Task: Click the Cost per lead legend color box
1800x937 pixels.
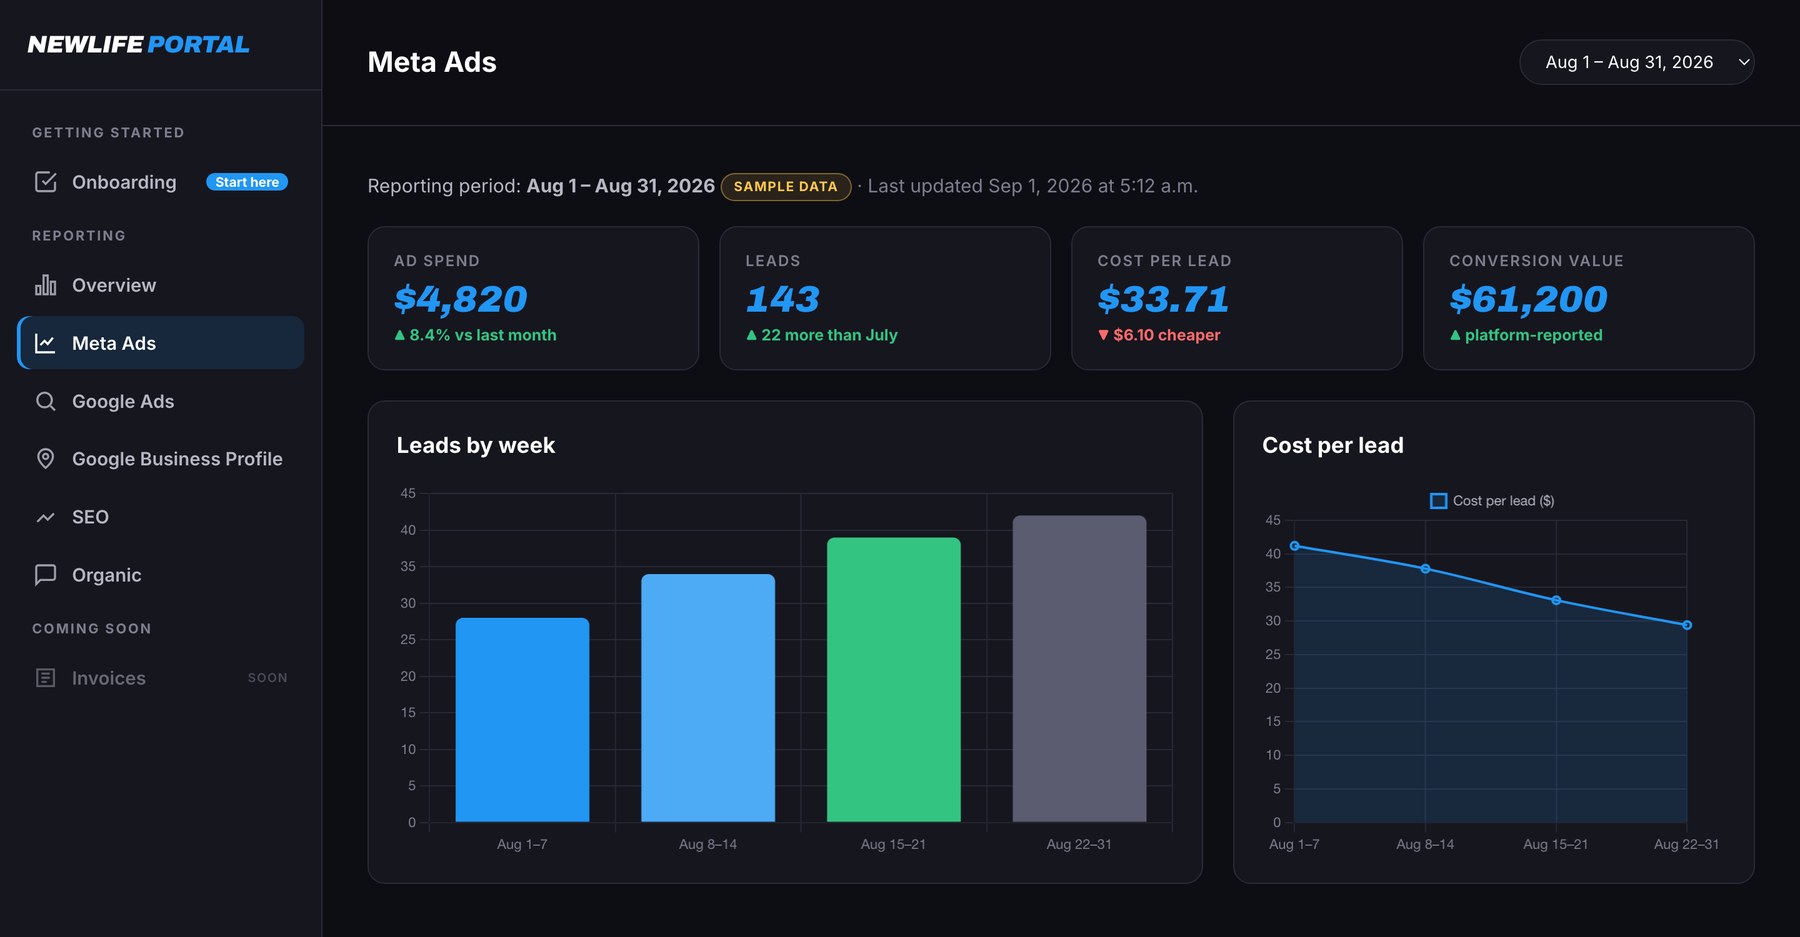Action: pos(1439,501)
